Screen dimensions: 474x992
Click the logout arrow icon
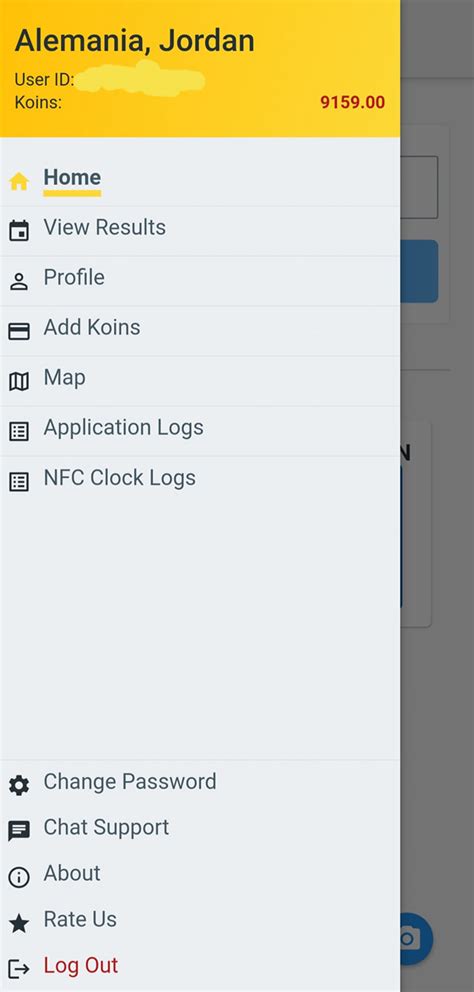[19, 969]
